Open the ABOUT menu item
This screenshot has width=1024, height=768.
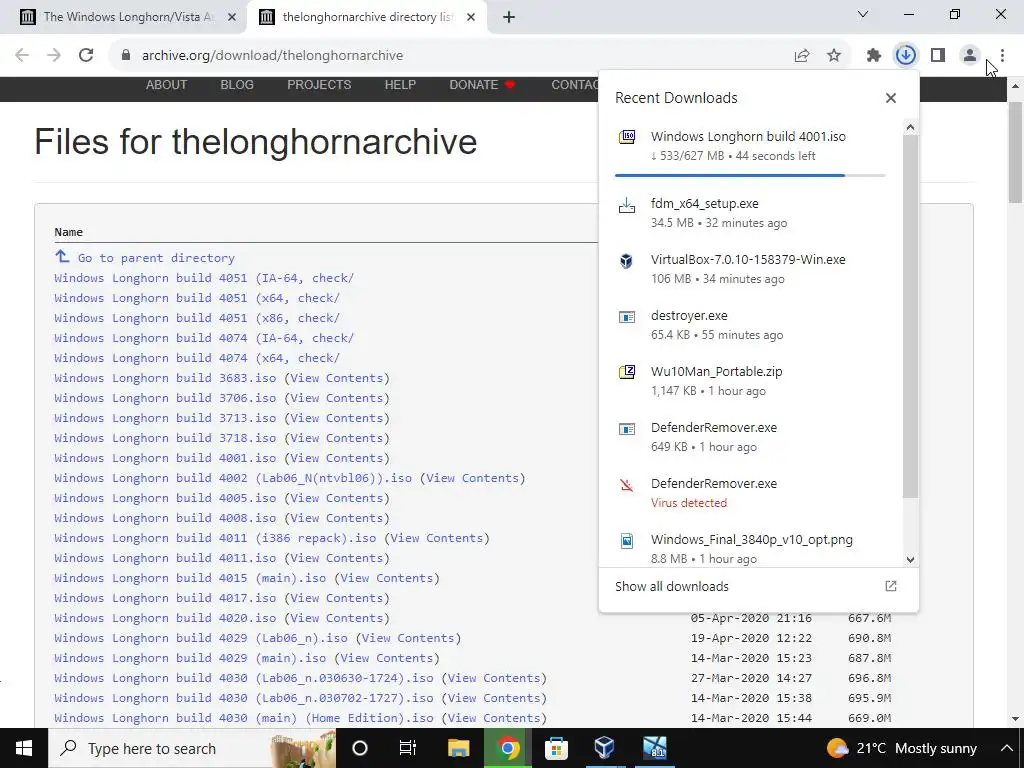[167, 85]
